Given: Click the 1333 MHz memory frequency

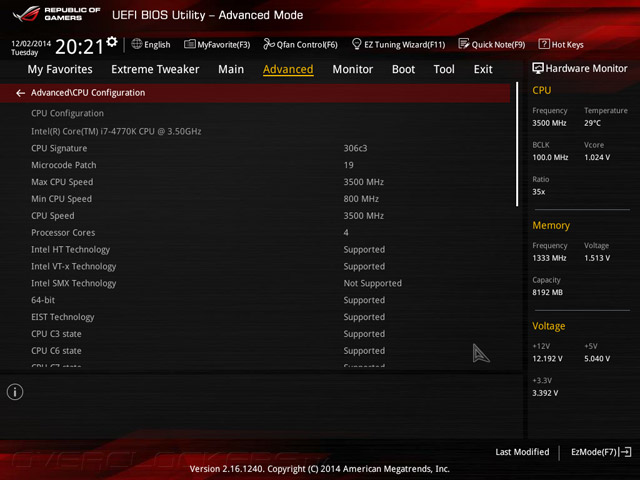Looking at the screenshot, I should click(549, 258).
